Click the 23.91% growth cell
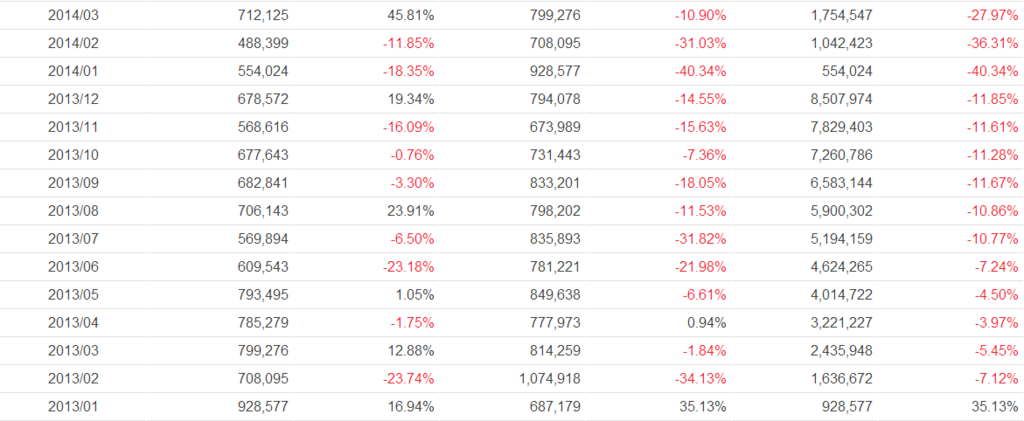Image resolution: width=1024 pixels, height=421 pixels. click(411, 211)
